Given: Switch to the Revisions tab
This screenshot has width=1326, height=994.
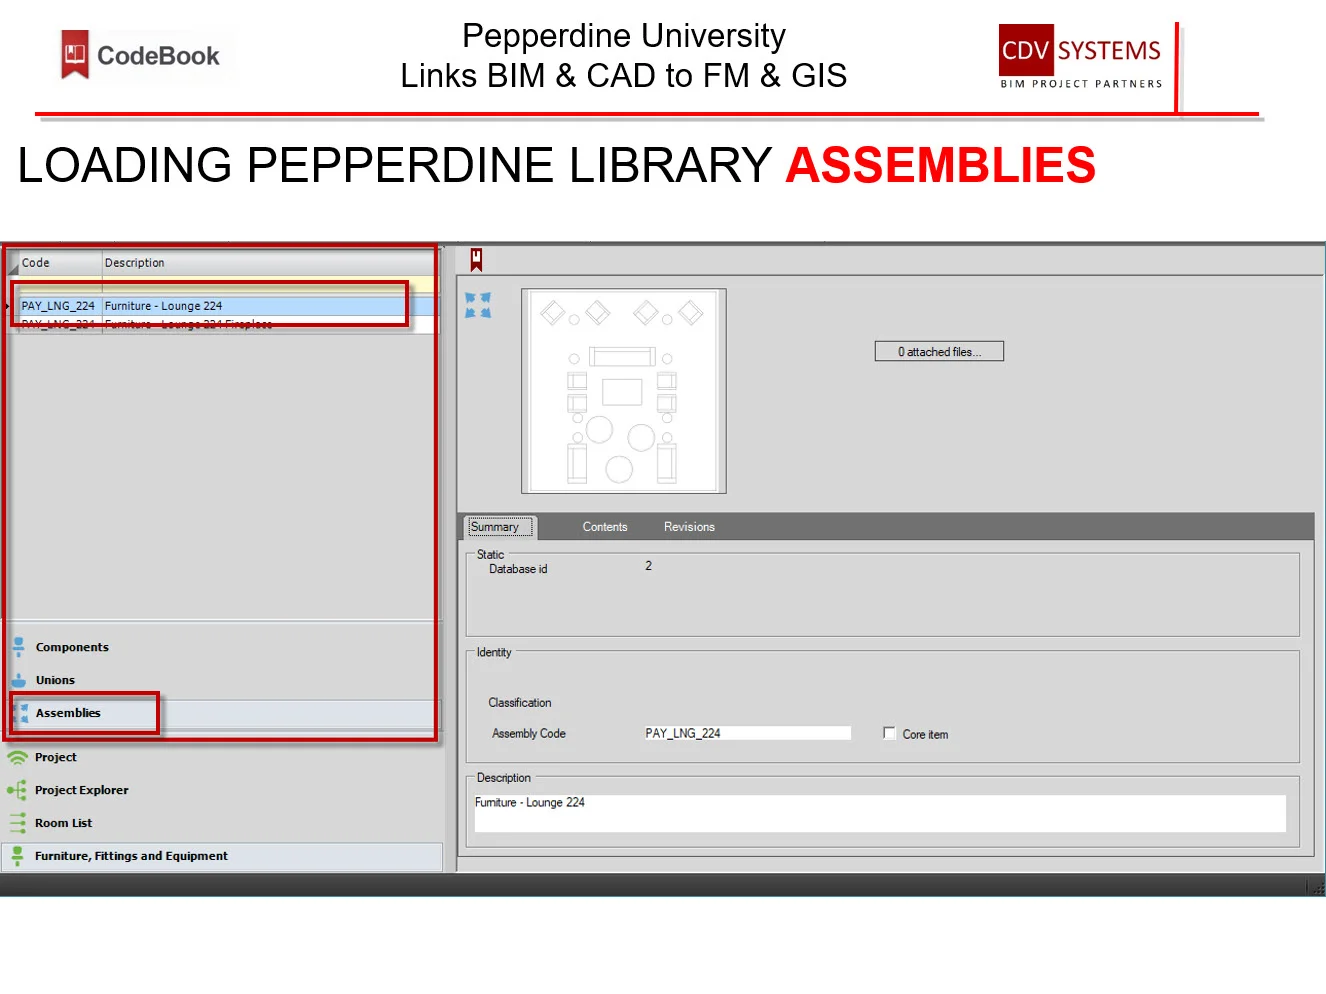Looking at the screenshot, I should pos(689,527).
